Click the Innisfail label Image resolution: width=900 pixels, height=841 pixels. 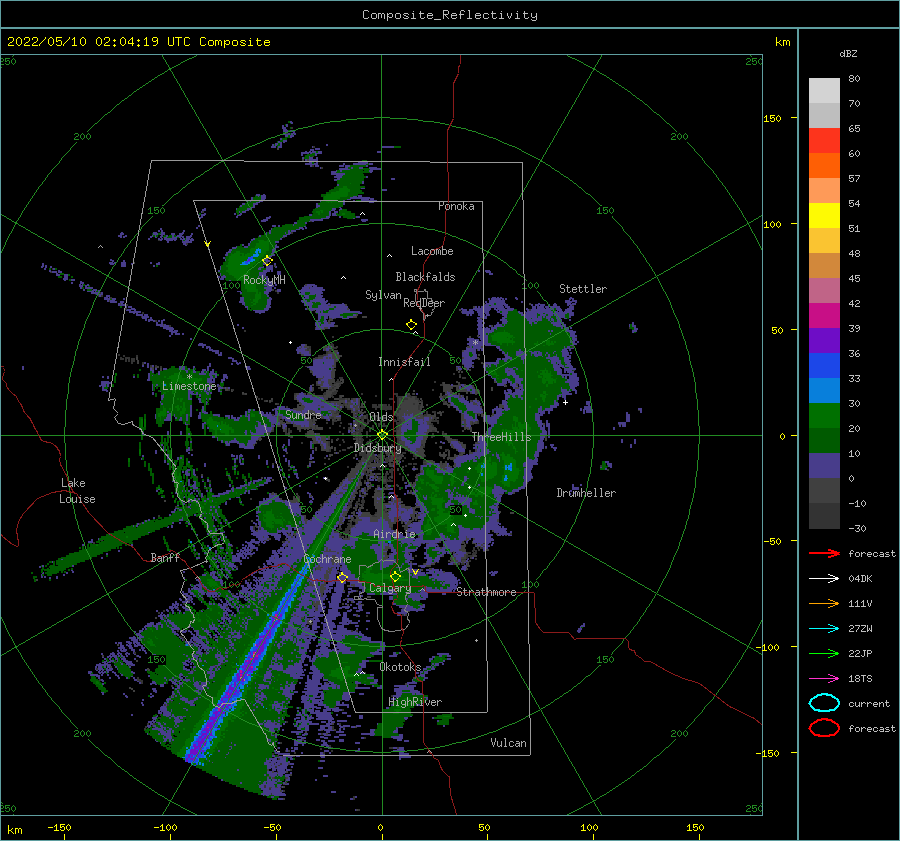point(404,362)
